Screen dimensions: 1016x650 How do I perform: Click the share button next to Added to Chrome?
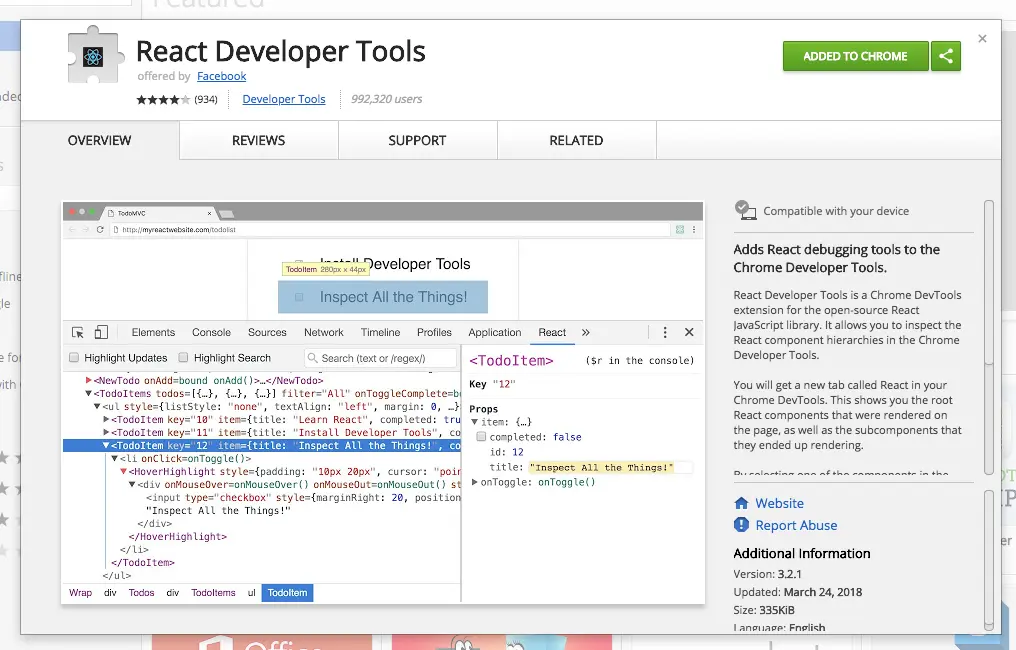[x=945, y=56]
